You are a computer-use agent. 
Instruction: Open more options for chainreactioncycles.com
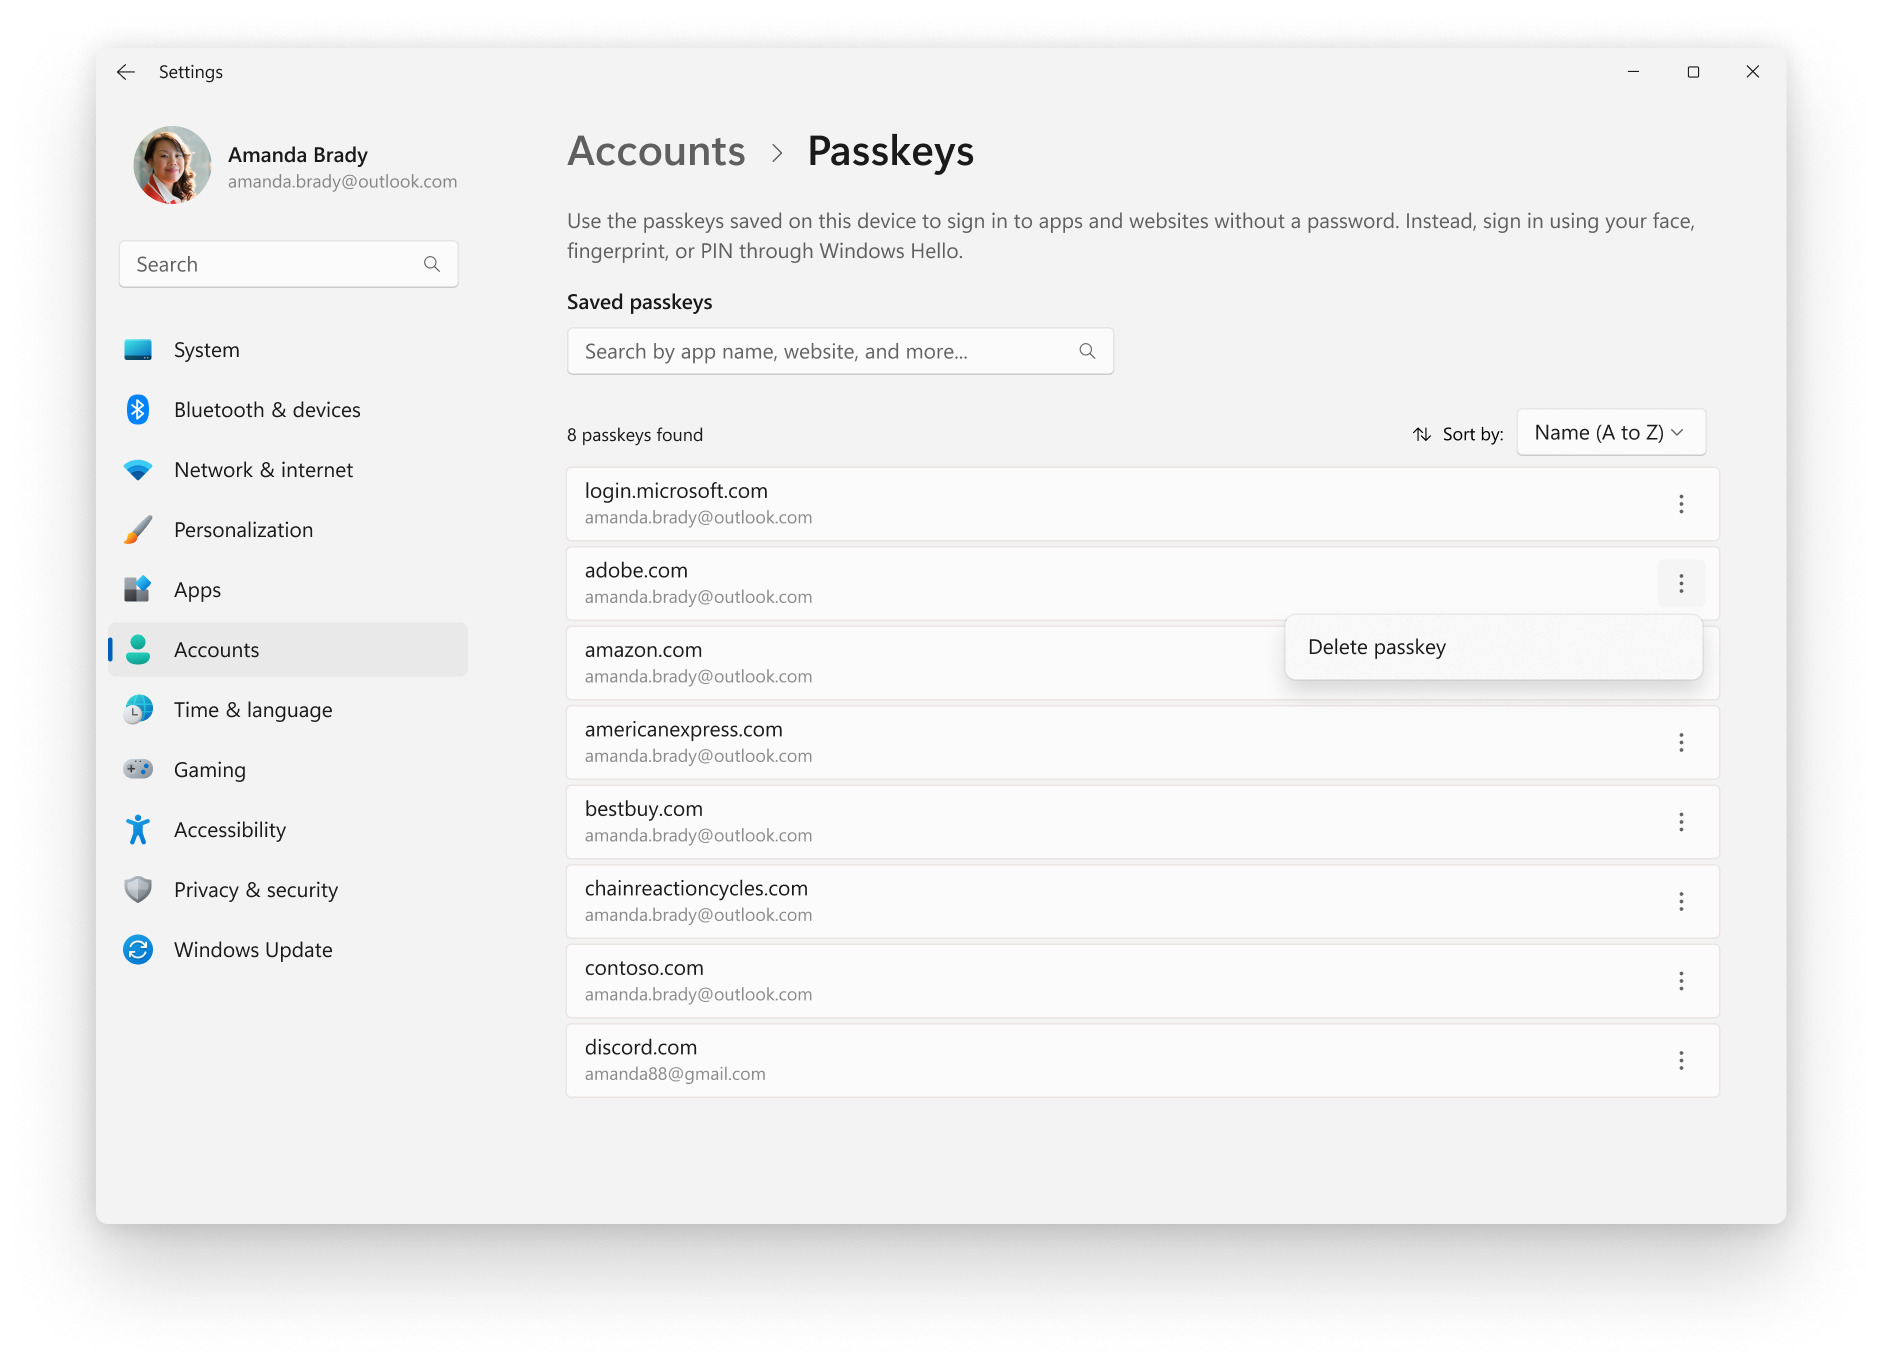(1681, 902)
